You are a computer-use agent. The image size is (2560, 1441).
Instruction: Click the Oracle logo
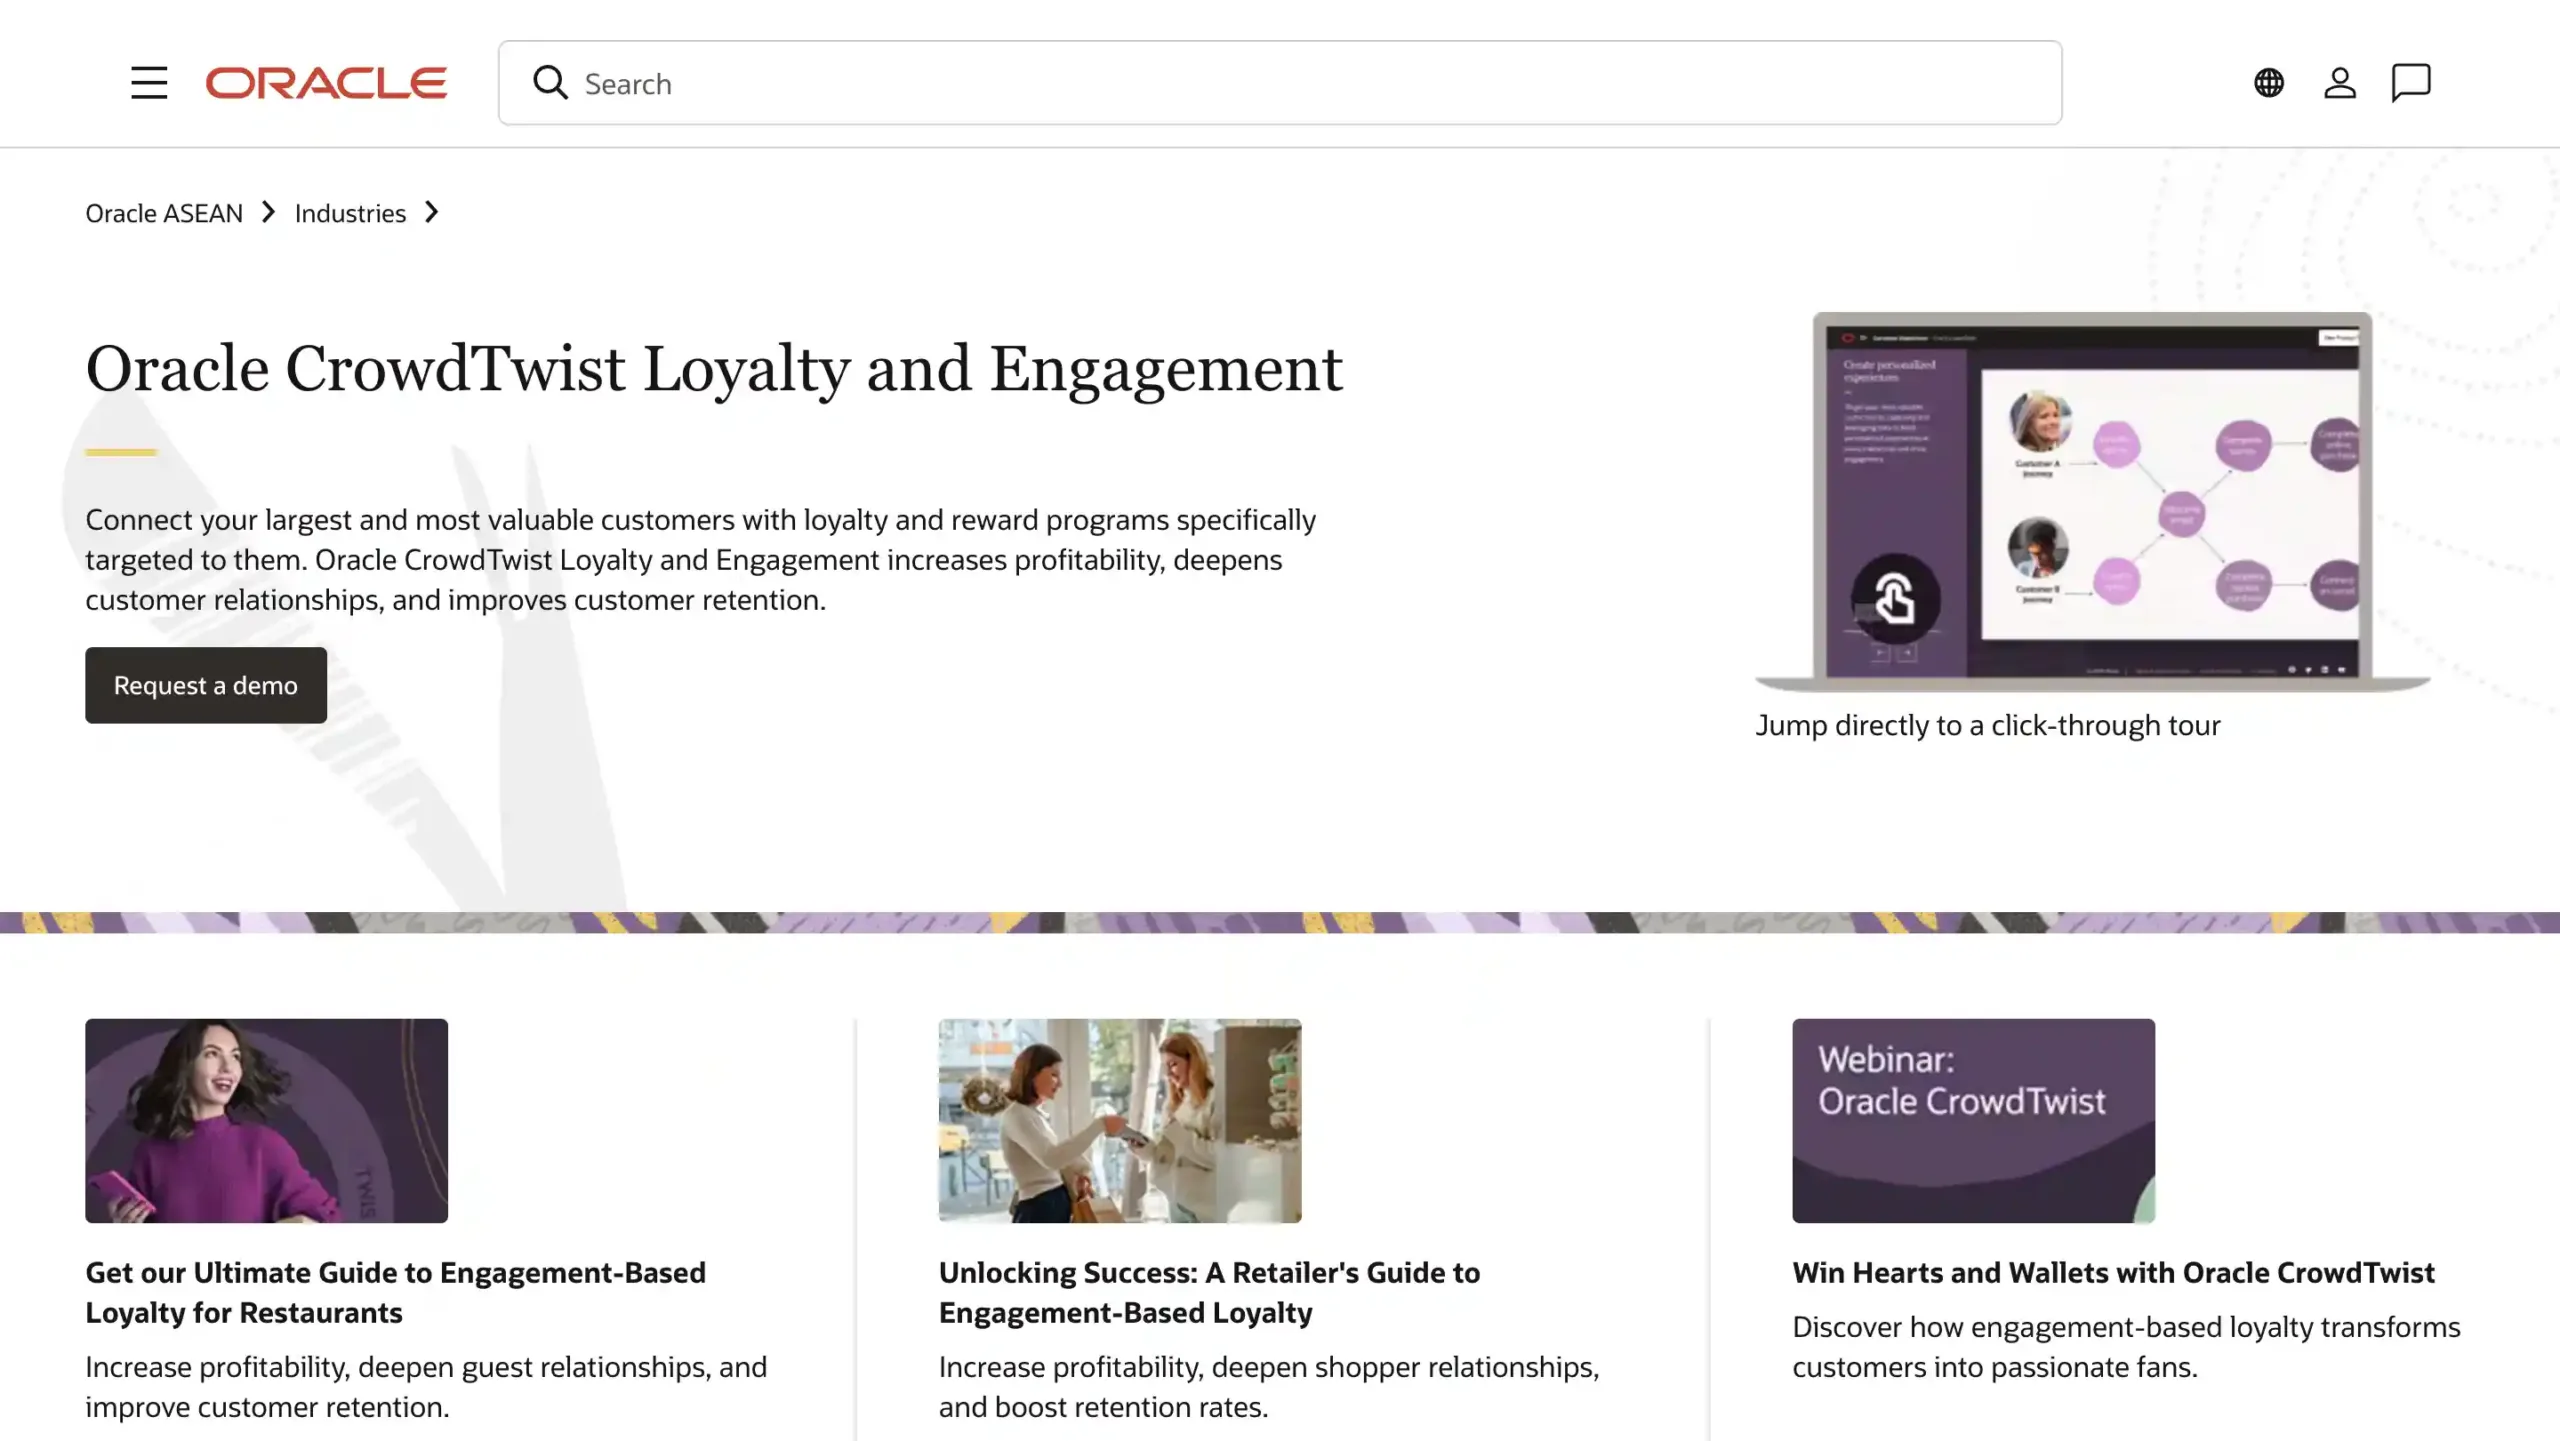[x=326, y=82]
